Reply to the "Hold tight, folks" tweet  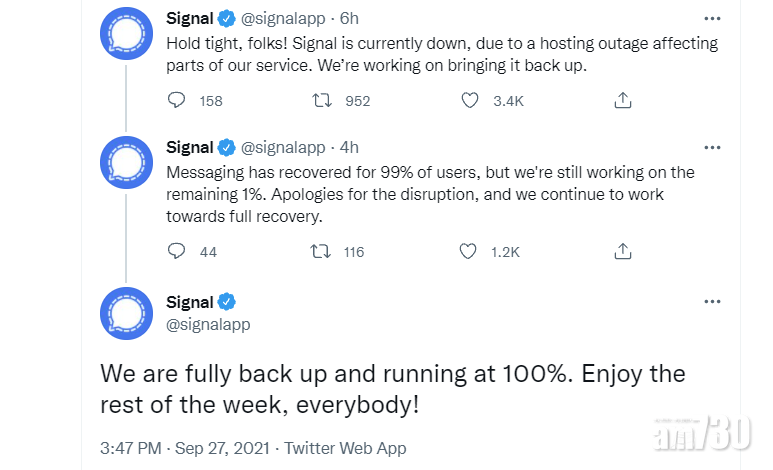tap(177, 100)
